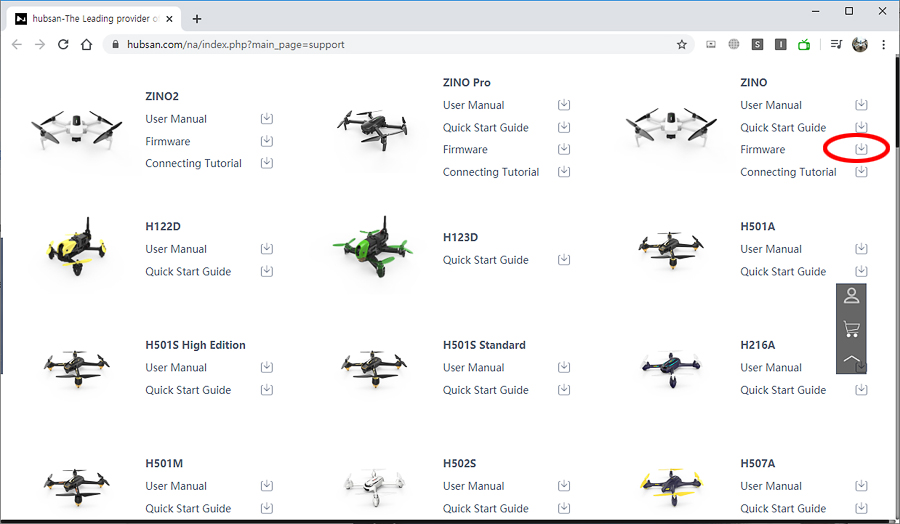This screenshot has height=524, width=900.
Task: Go forward with browser forward arrow
Action: 40,45
